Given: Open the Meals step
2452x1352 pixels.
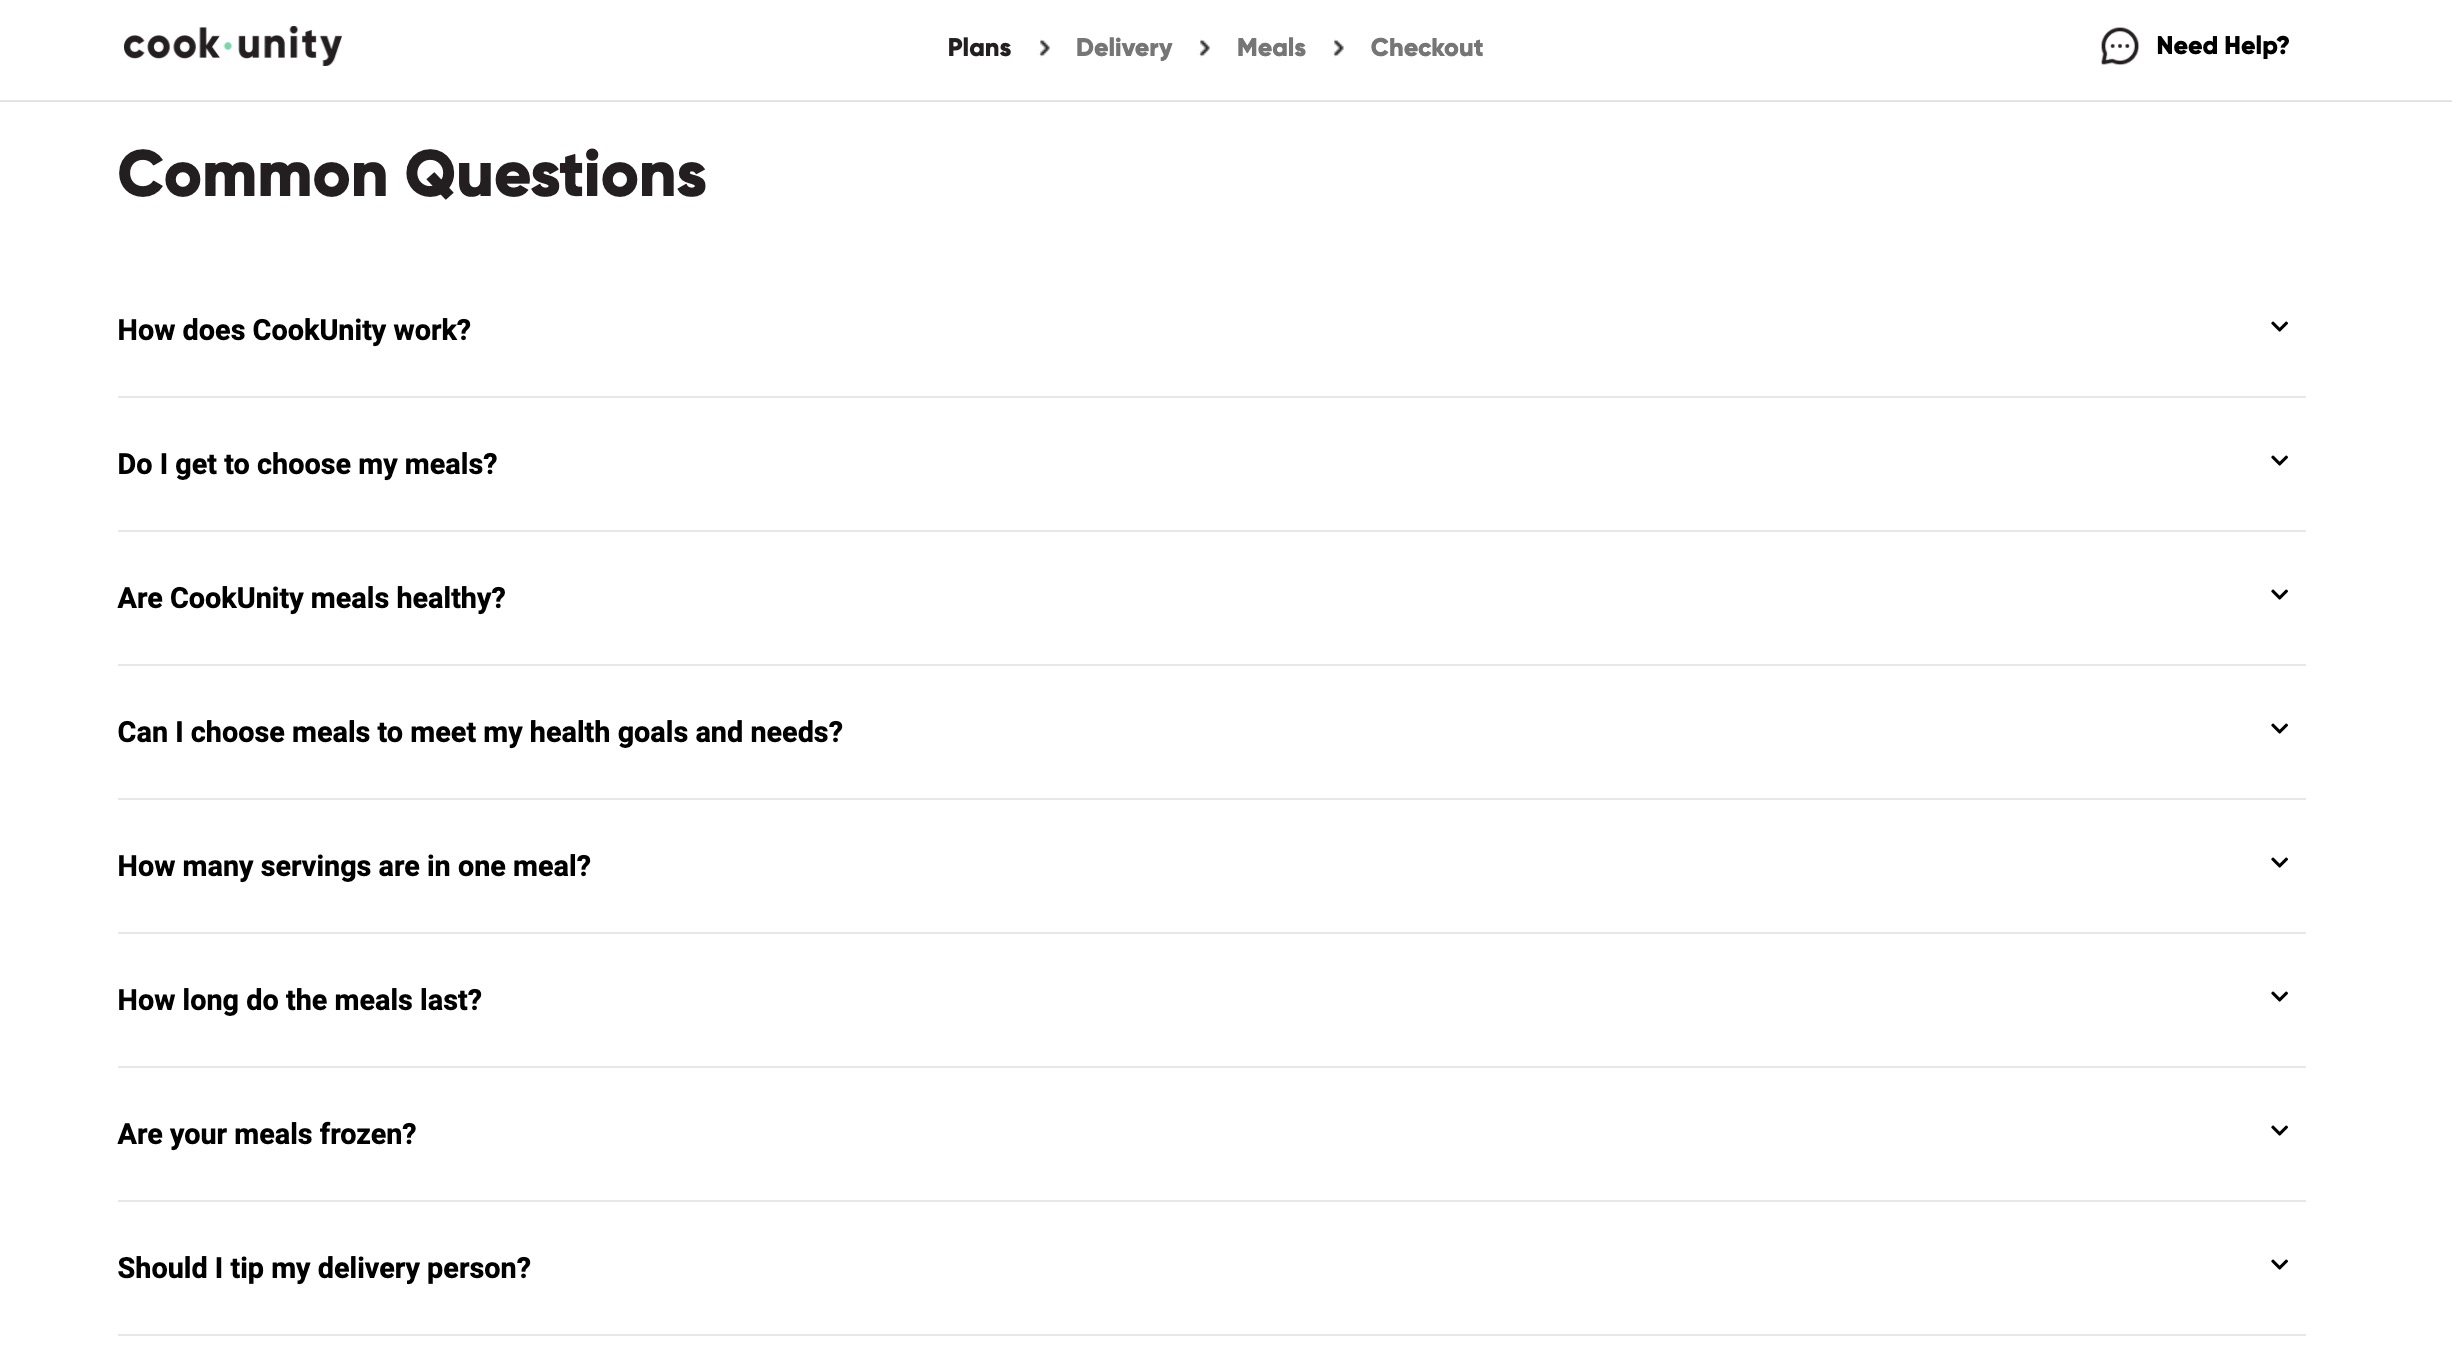Looking at the screenshot, I should [1271, 47].
